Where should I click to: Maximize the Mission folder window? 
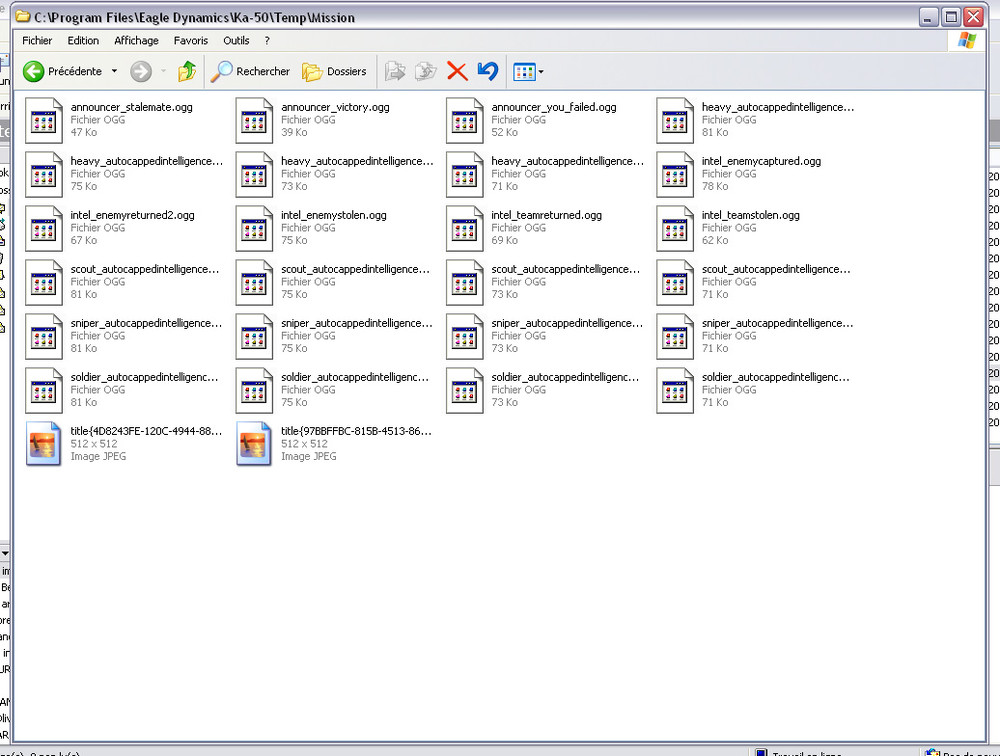(951, 17)
